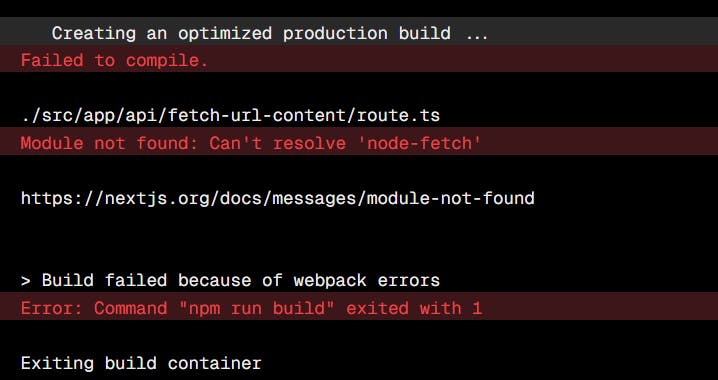Viewport: 718px width, 380px height.
Task: Click the "Exiting build container" log line
Action: (x=141, y=364)
